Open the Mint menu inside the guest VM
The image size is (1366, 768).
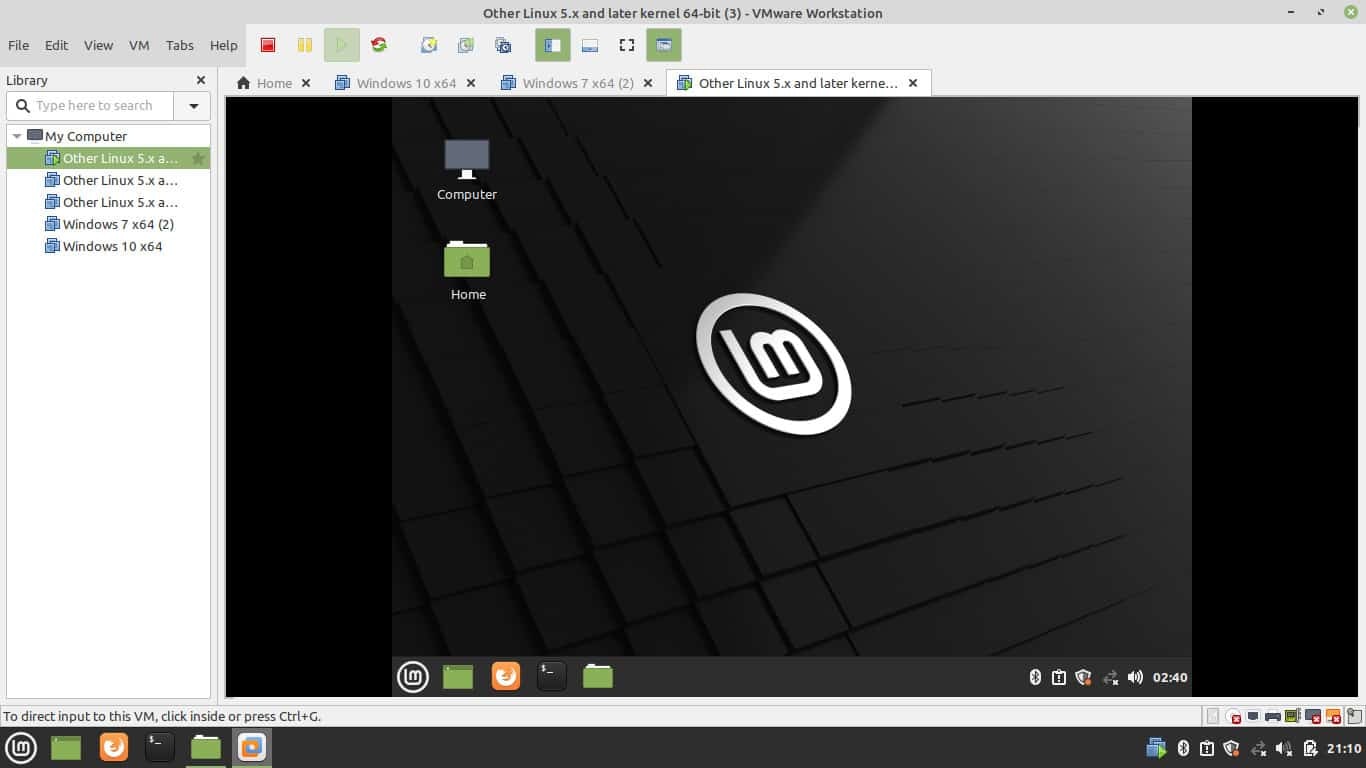coord(413,677)
